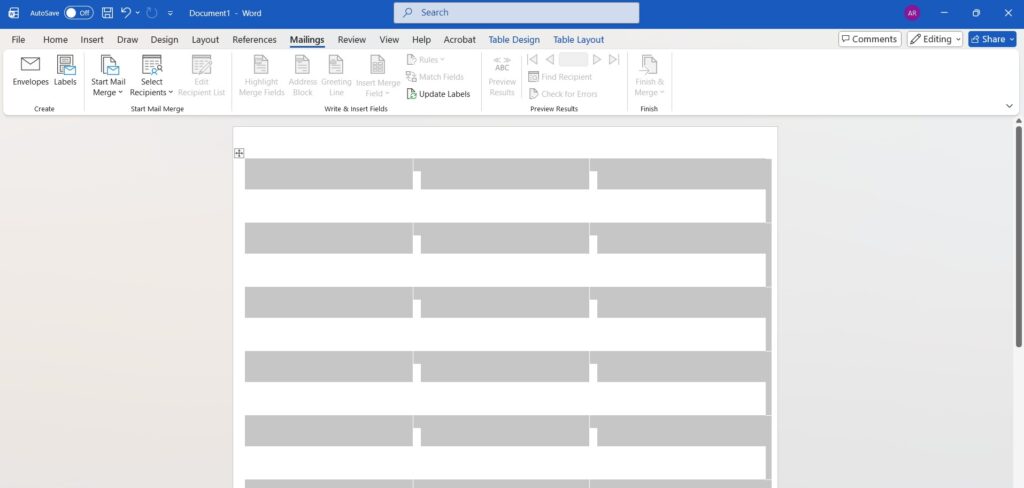Click the Search input box
1024x488 pixels.
[516, 13]
